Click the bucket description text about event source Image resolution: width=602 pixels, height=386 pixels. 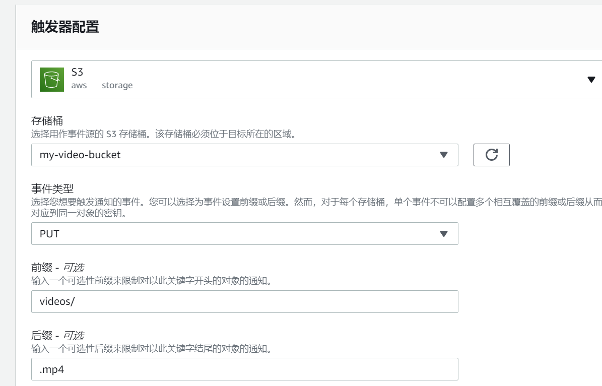tap(163, 134)
